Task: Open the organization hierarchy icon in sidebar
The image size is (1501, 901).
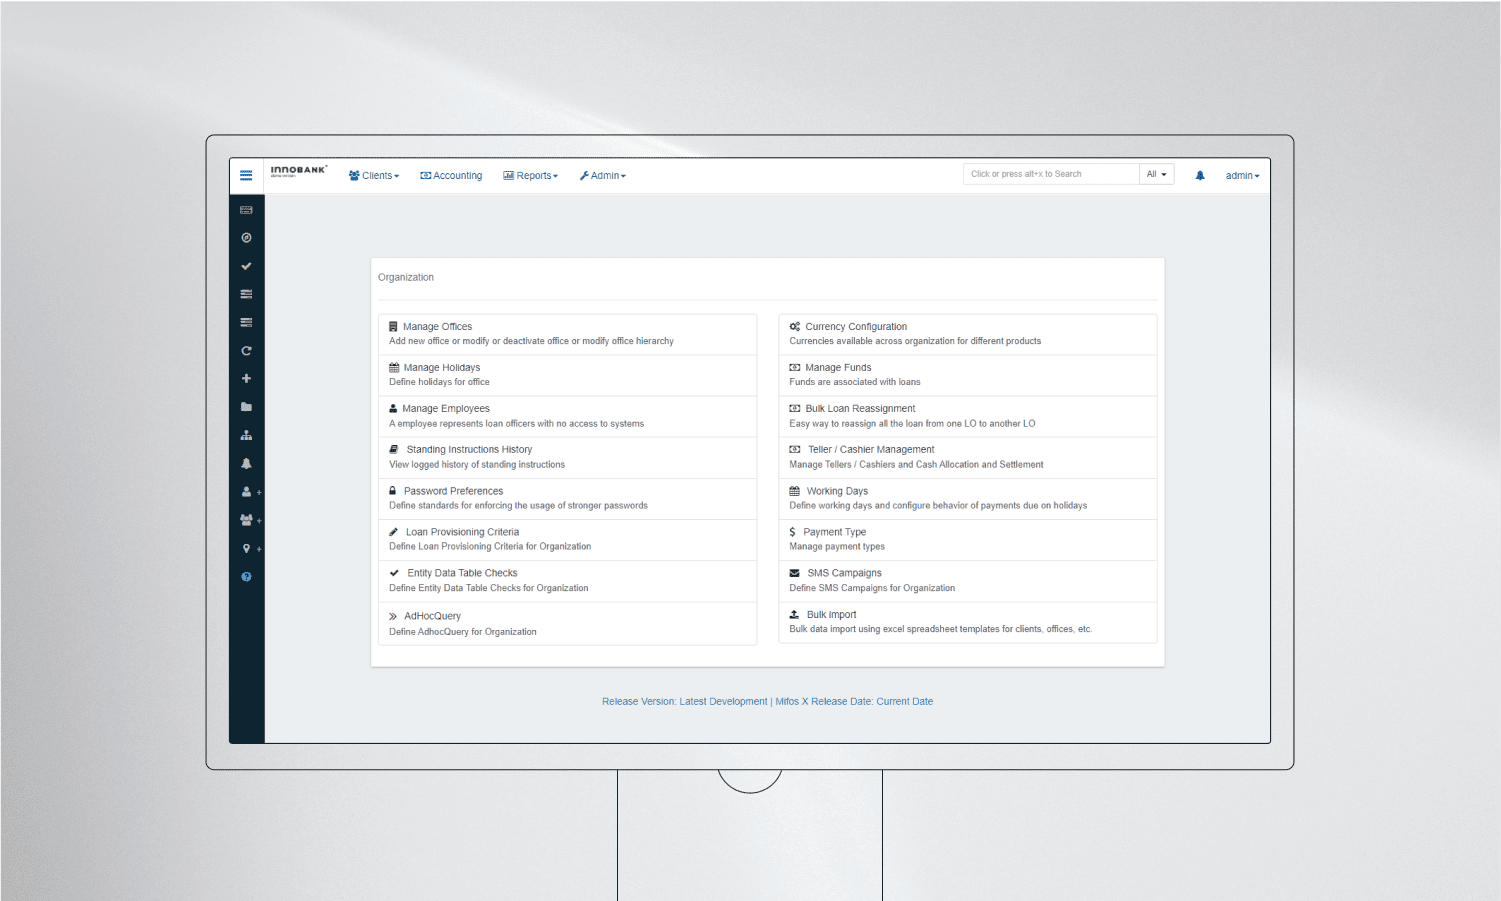Action: click(246, 434)
